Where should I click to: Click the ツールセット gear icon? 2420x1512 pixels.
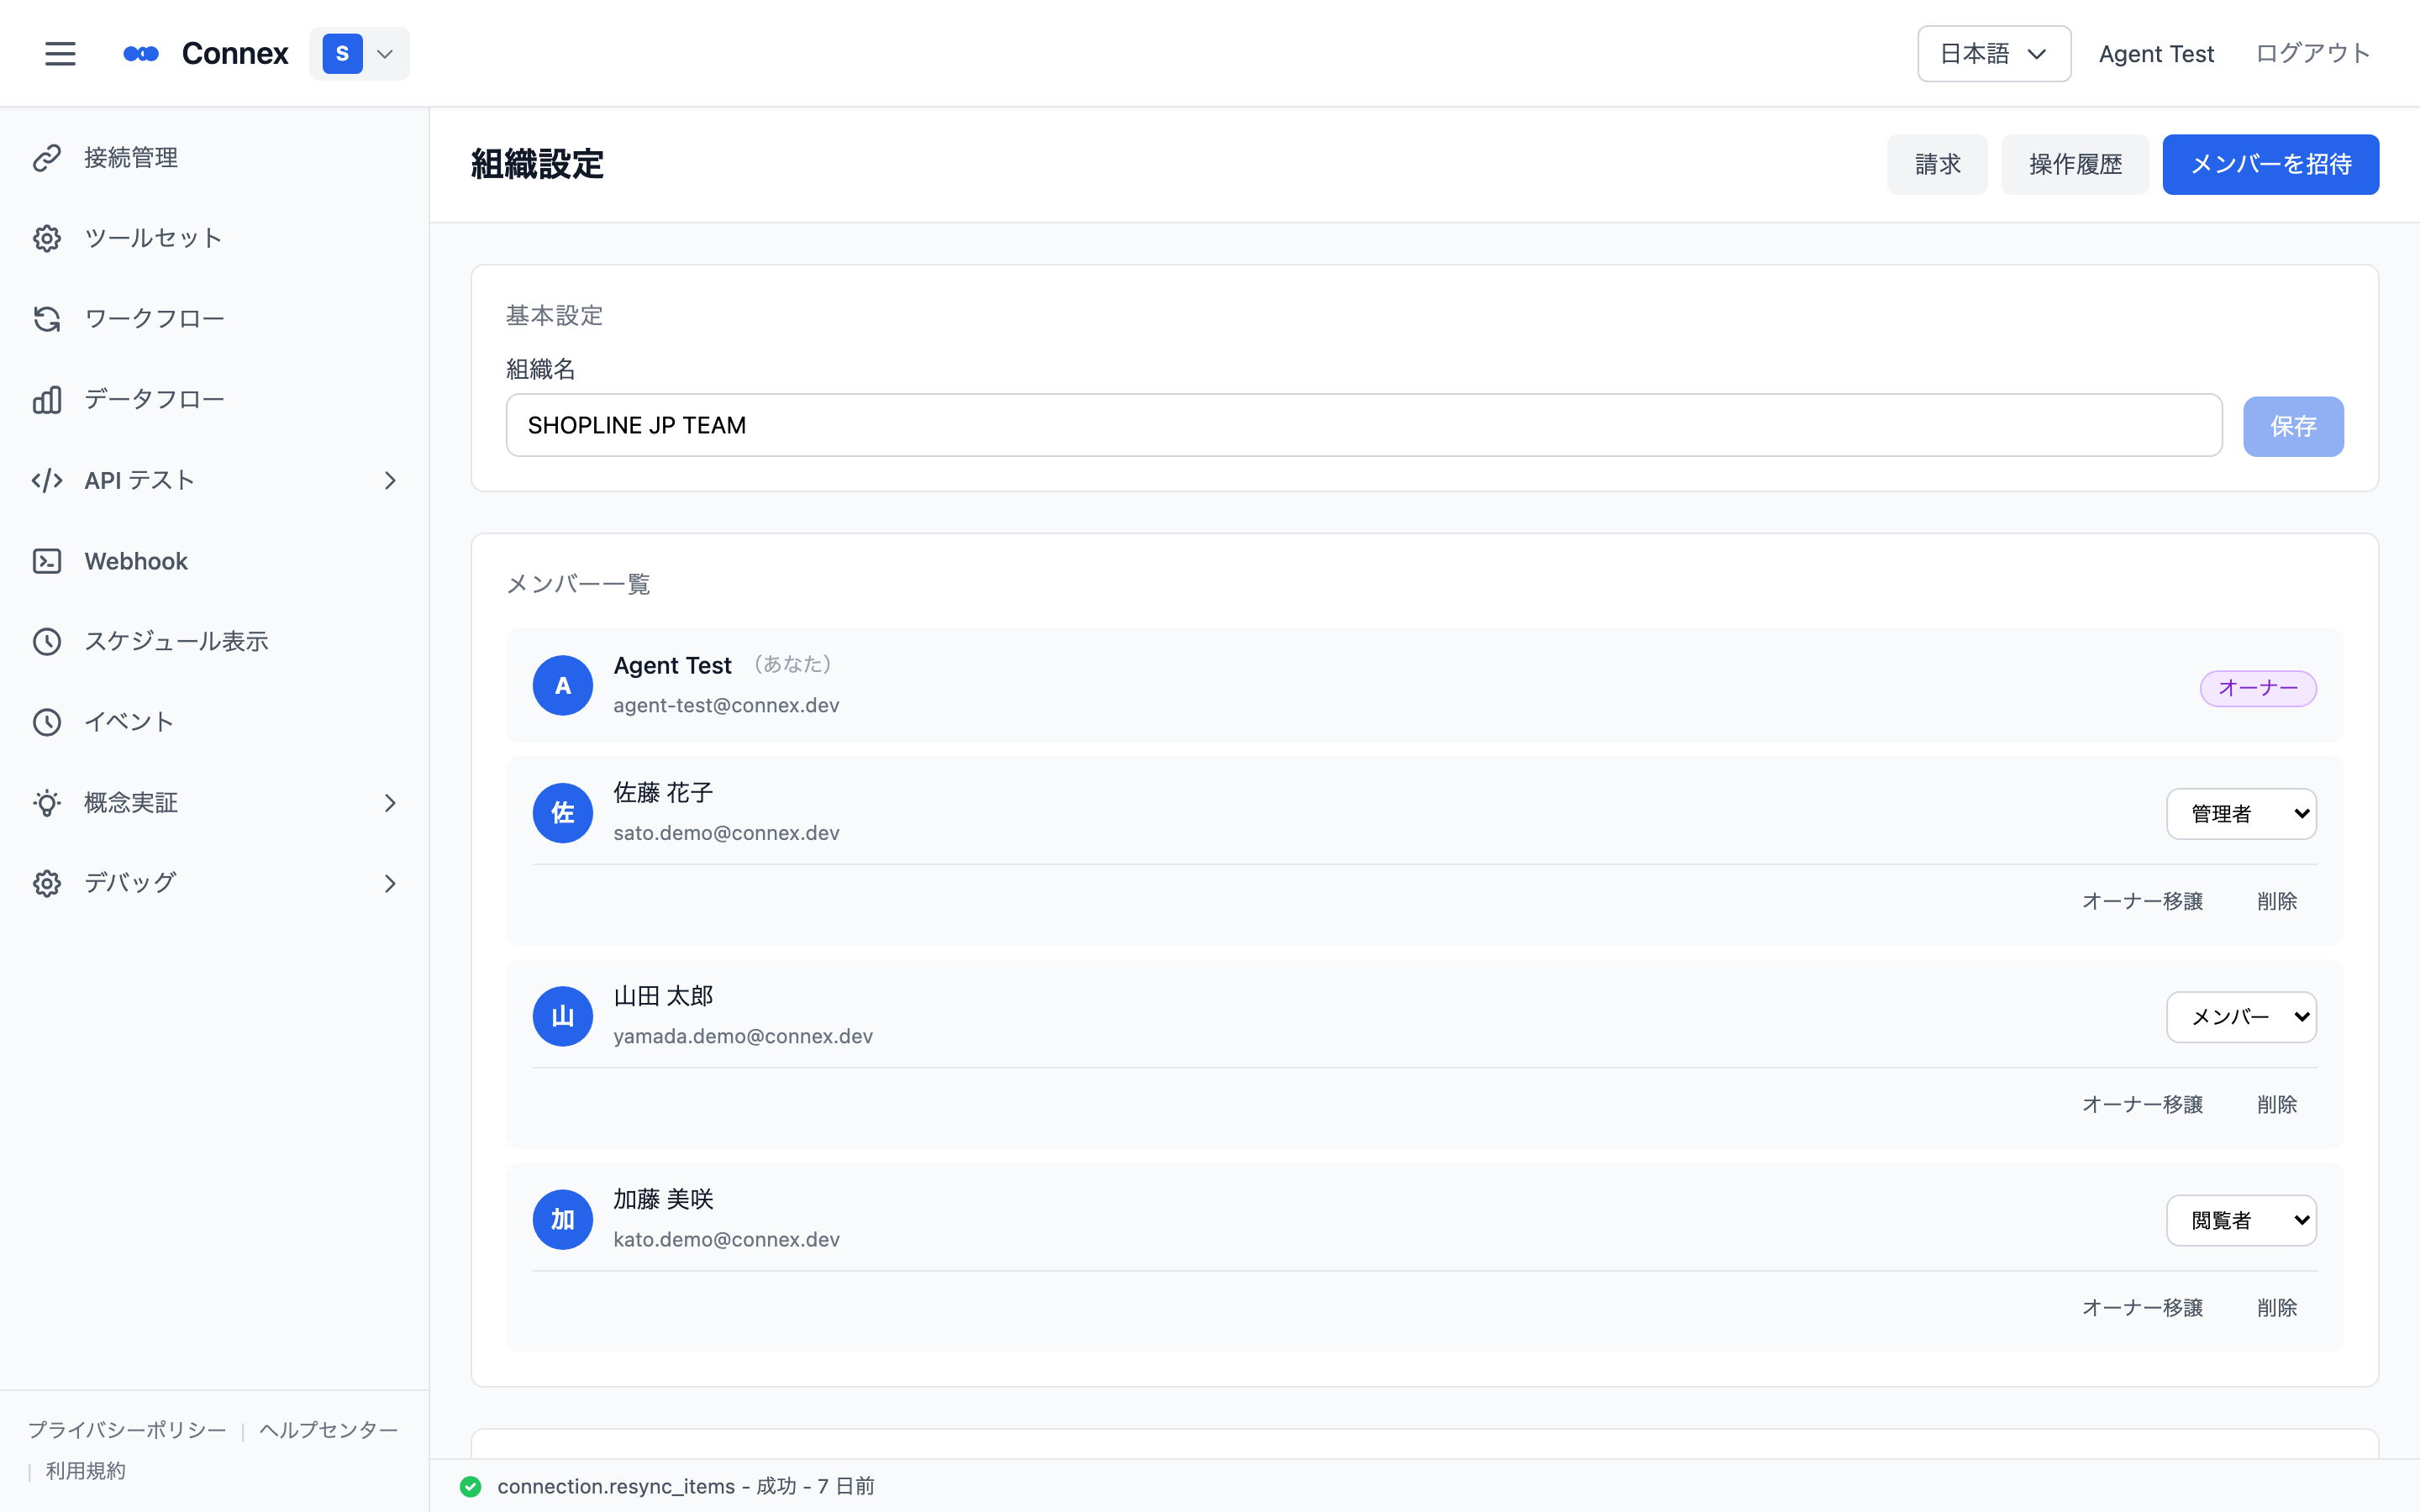[47, 238]
